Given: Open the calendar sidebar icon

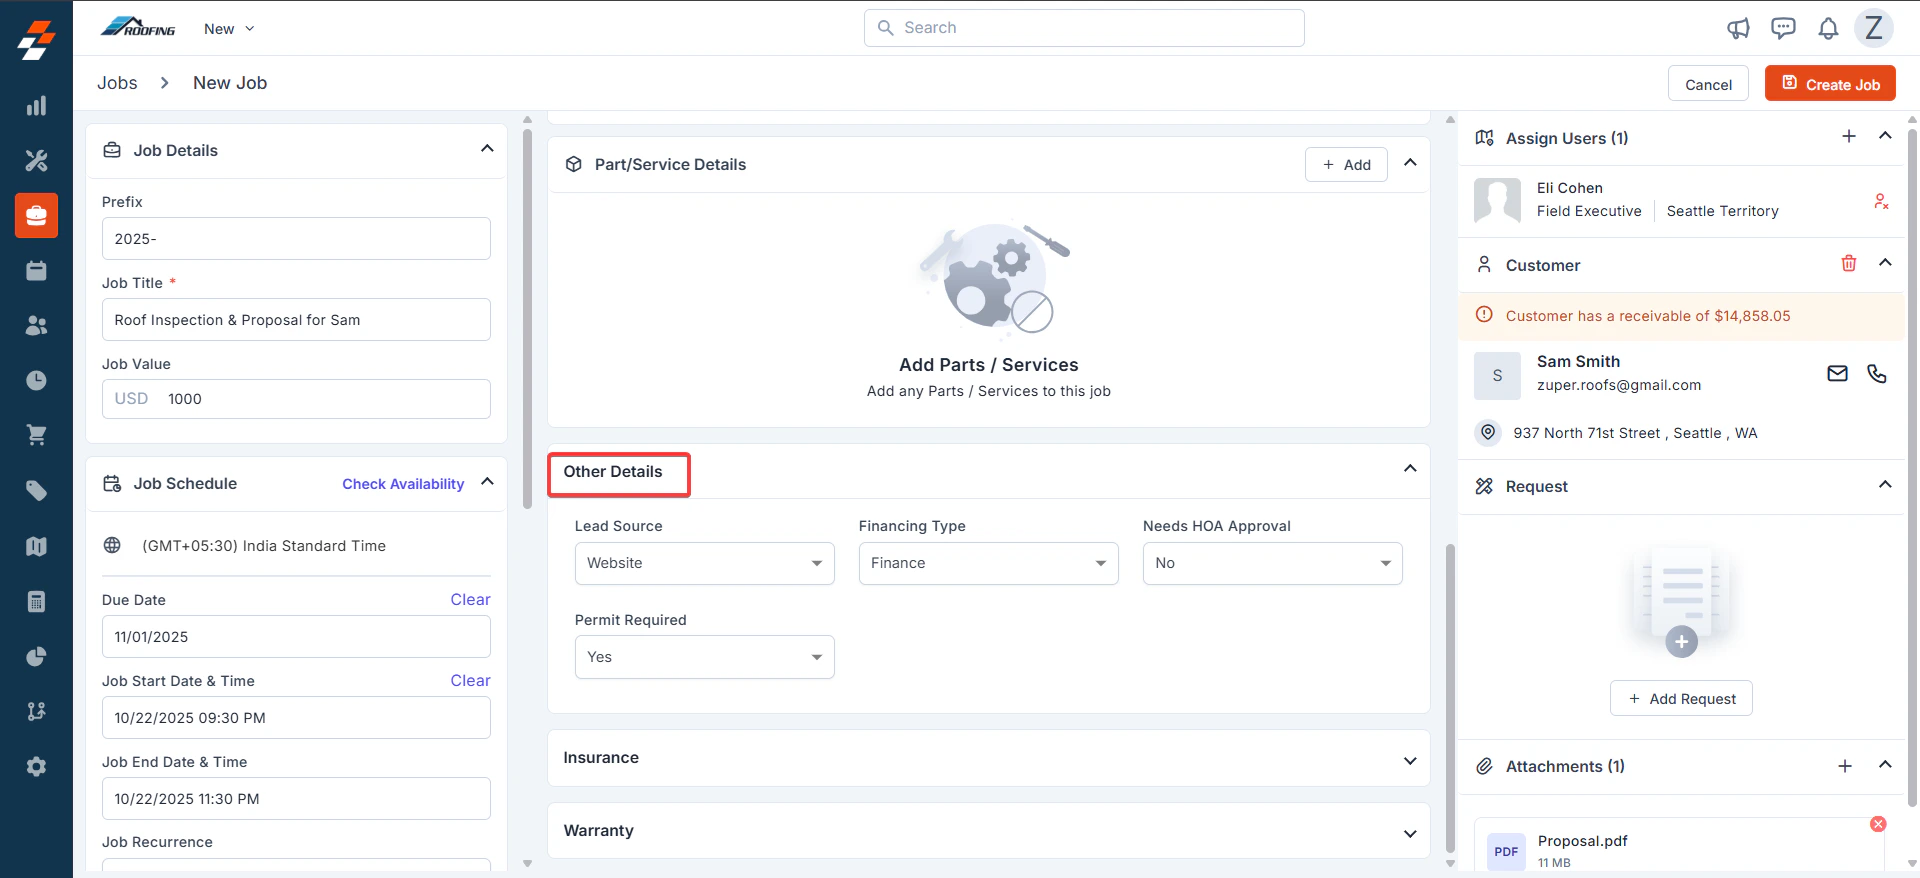Looking at the screenshot, I should pyautogui.click(x=36, y=270).
